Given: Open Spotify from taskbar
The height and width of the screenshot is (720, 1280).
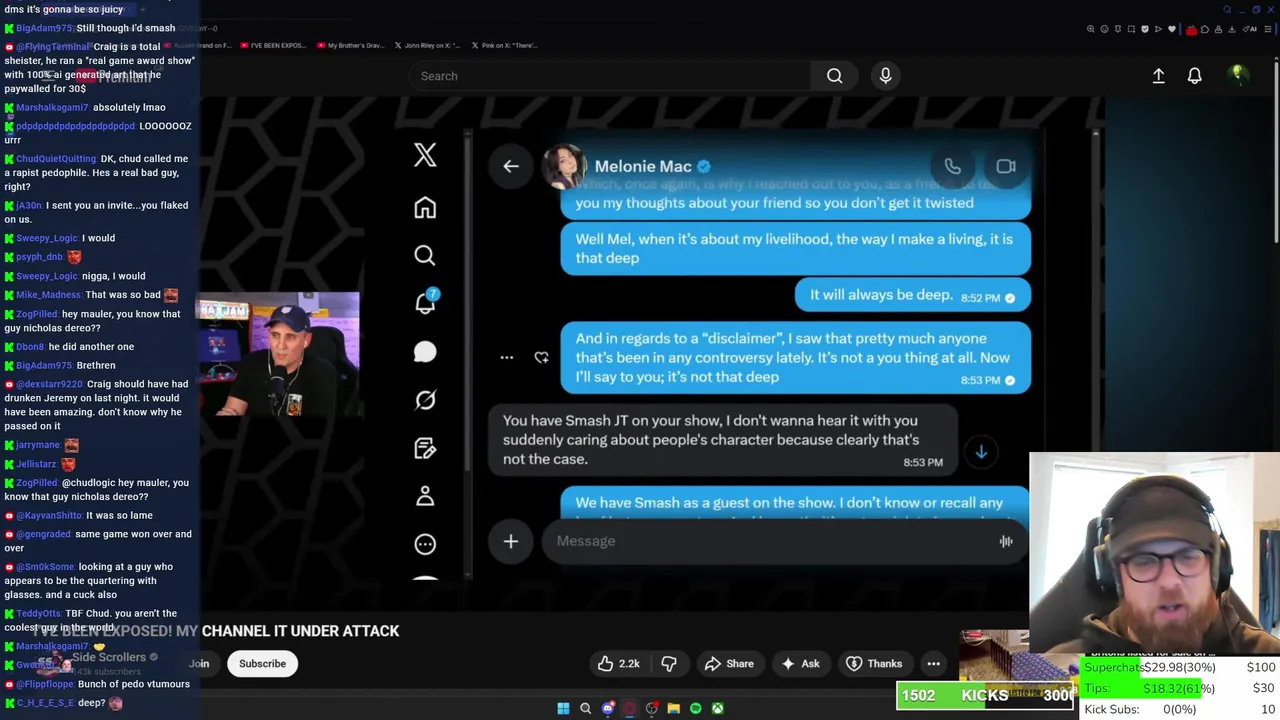Looking at the screenshot, I should tap(695, 709).
